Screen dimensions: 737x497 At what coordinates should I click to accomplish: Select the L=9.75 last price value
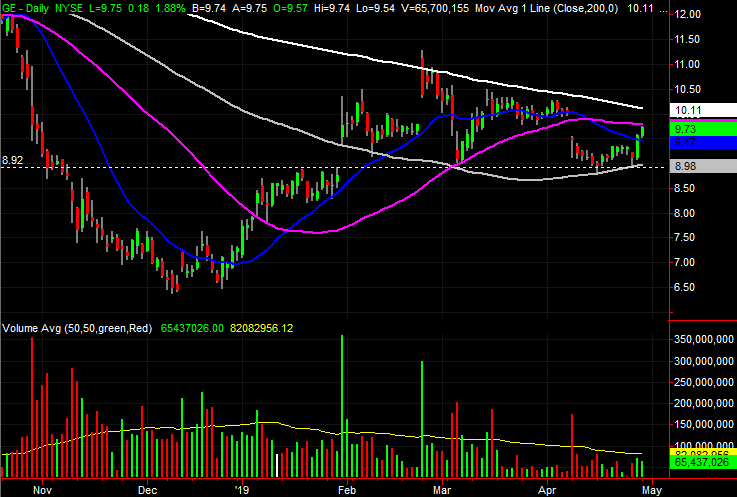[105, 8]
